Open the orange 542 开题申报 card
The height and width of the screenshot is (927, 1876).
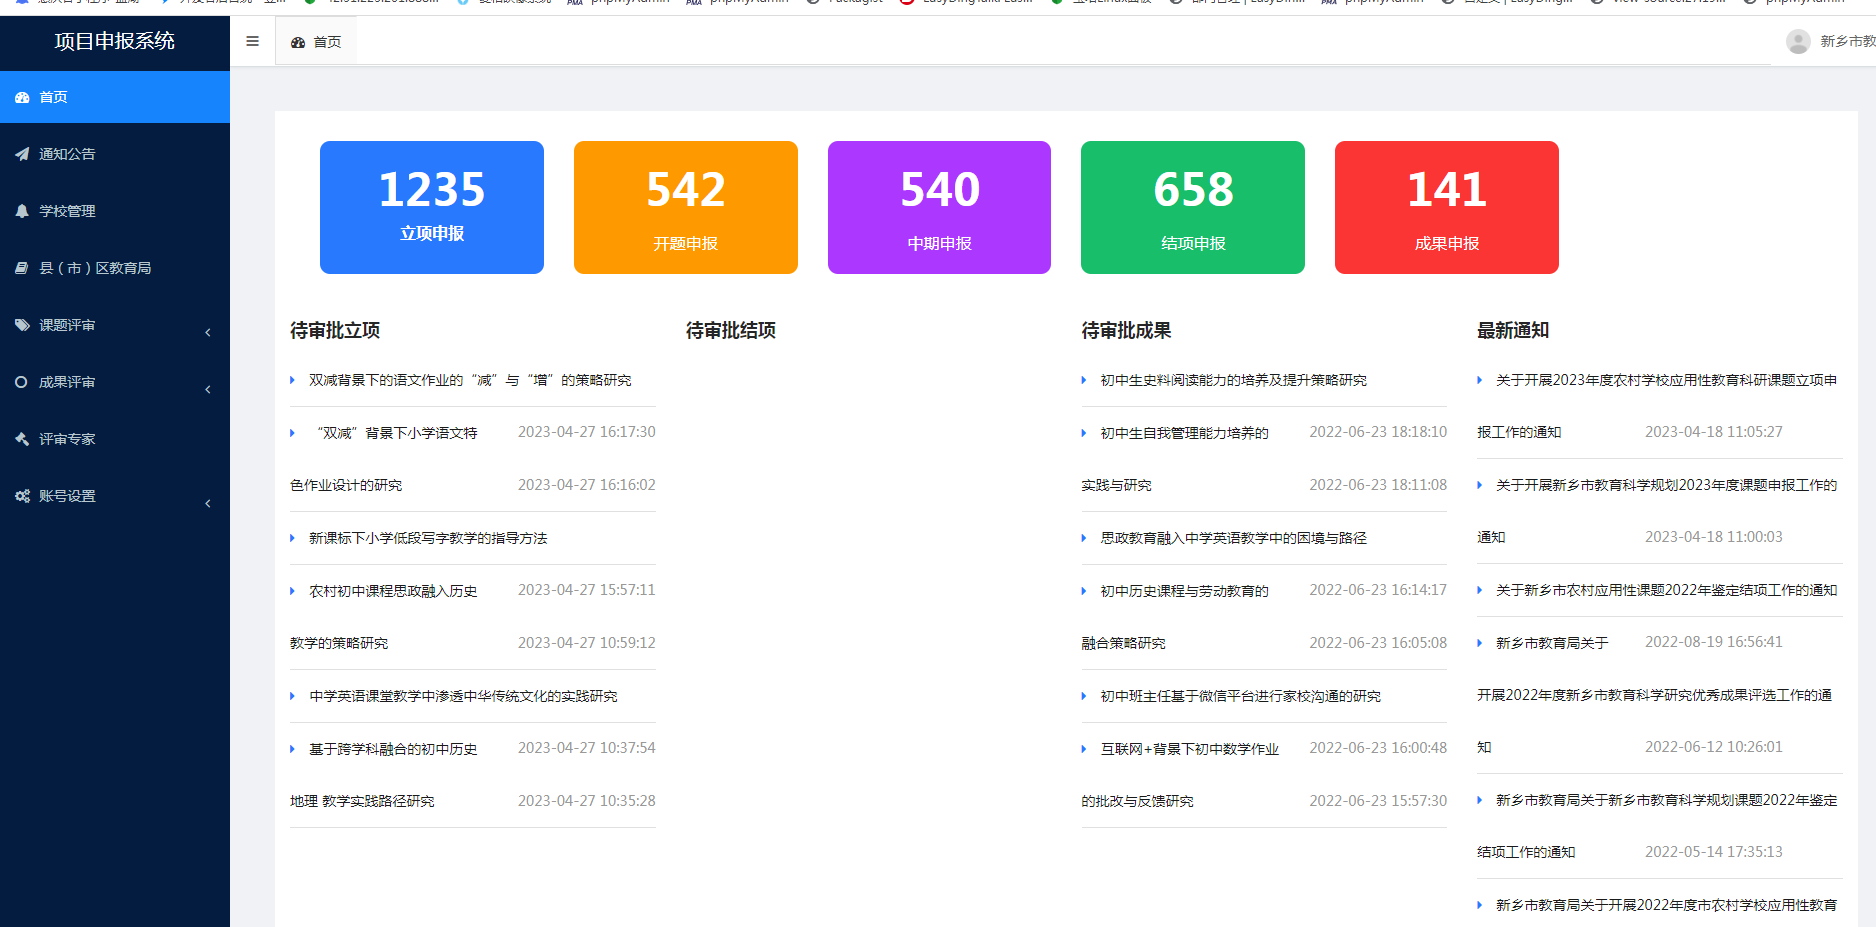pos(686,207)
